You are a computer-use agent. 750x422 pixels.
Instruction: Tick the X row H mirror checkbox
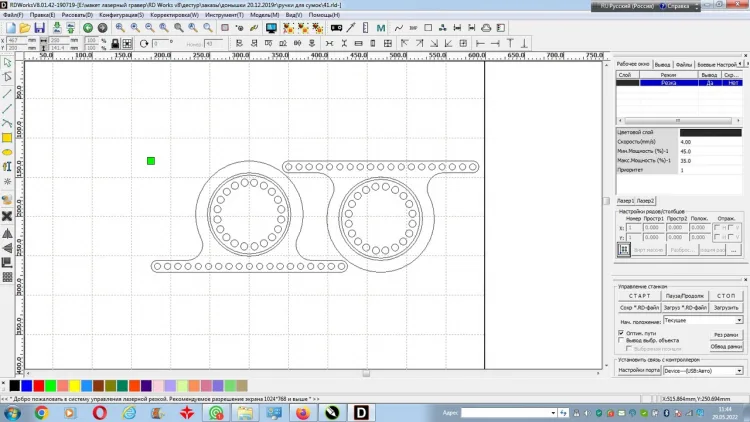coord(717,228)
